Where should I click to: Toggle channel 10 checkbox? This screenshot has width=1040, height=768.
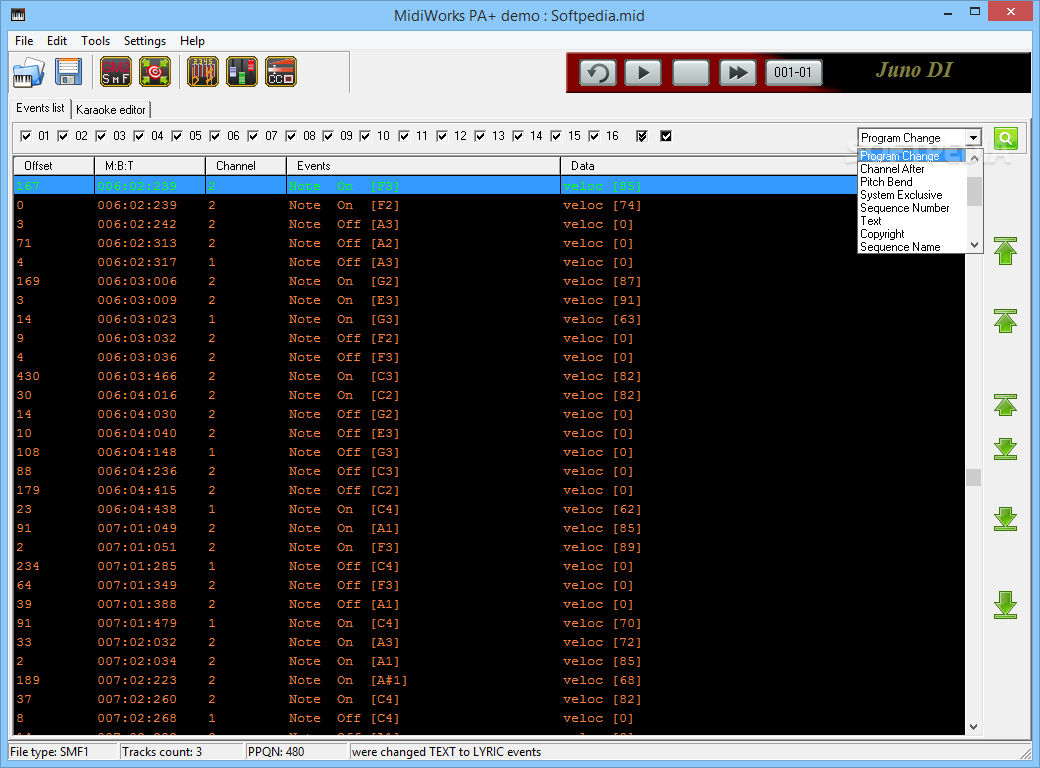tap(365, 136)
